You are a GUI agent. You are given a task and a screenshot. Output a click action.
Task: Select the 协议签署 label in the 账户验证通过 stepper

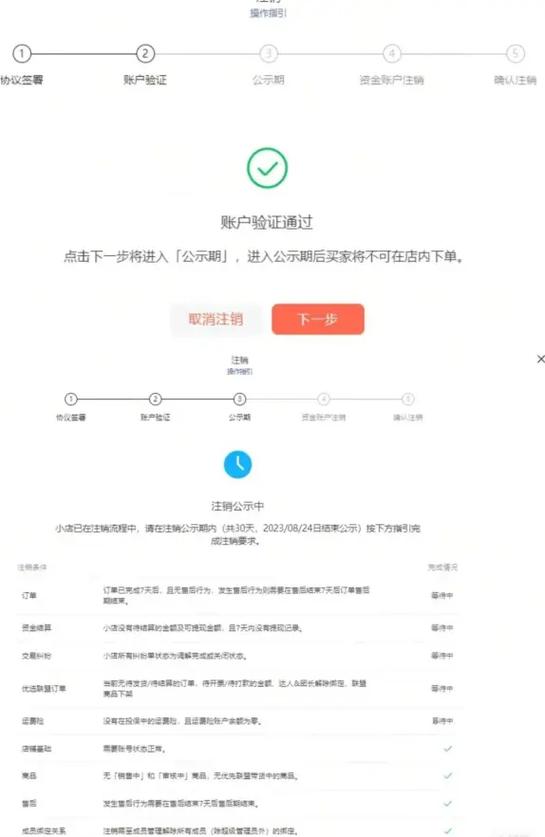(x=21, y=80)
